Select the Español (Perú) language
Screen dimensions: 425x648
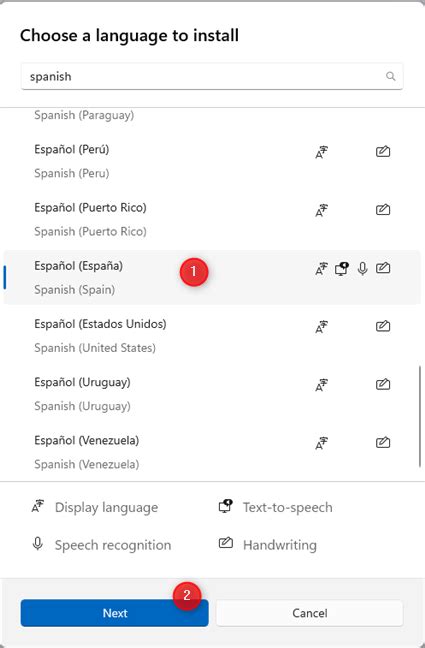click(x=212, y=161)
